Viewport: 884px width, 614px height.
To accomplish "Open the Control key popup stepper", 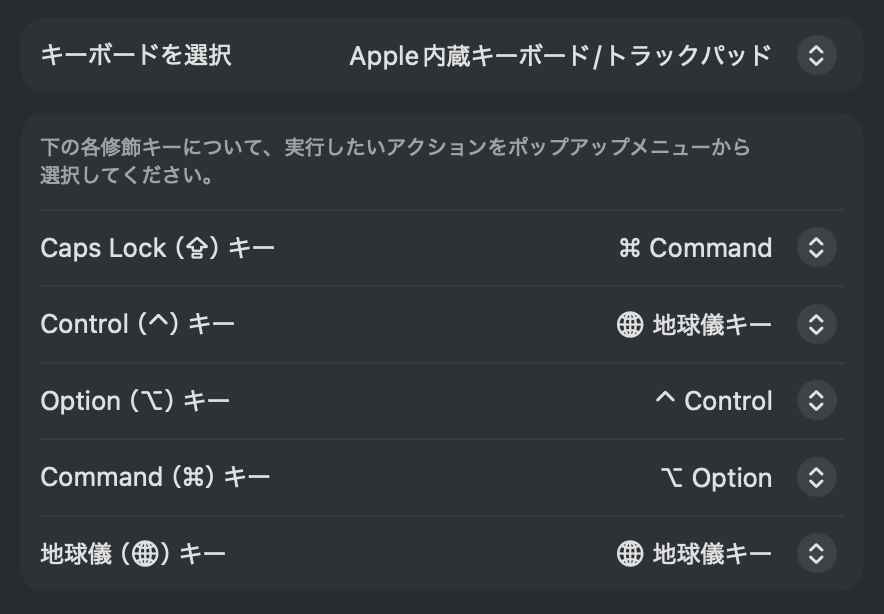I will [816, 324].
